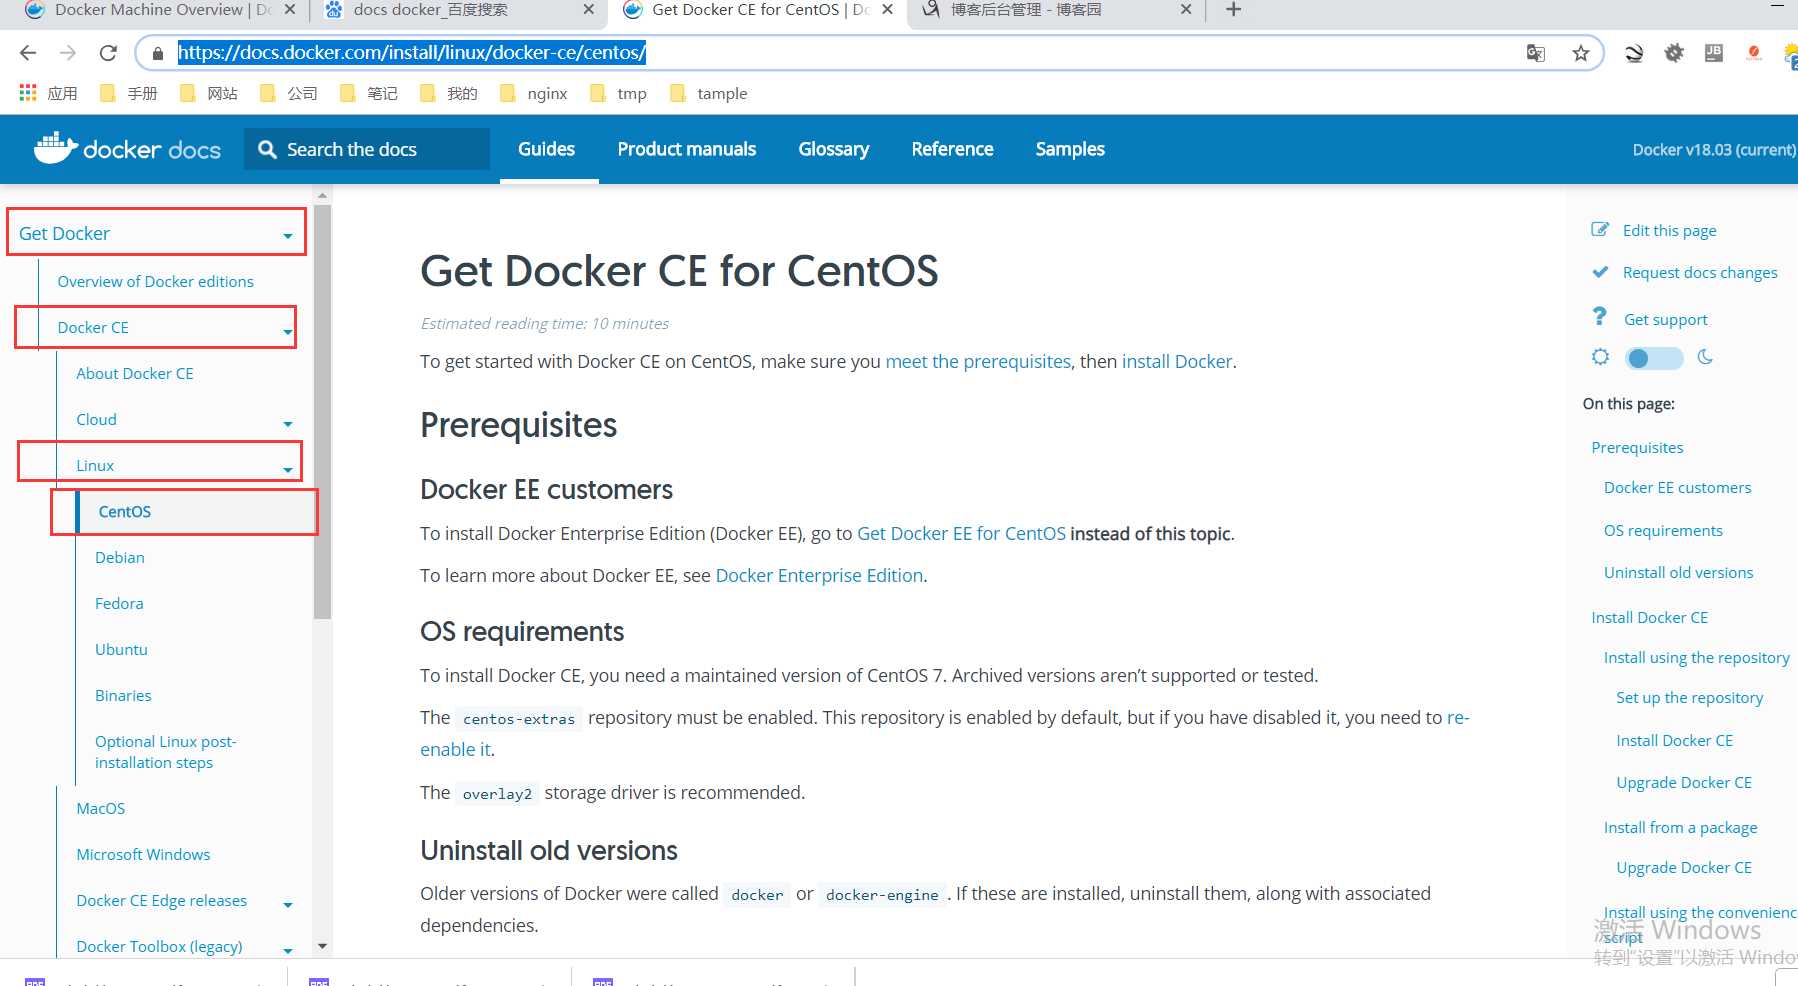Image resolution: width=1798 pixels, height=986 pixels.
Task: Open the Samples tab
Action: [x=1070, y=149]
